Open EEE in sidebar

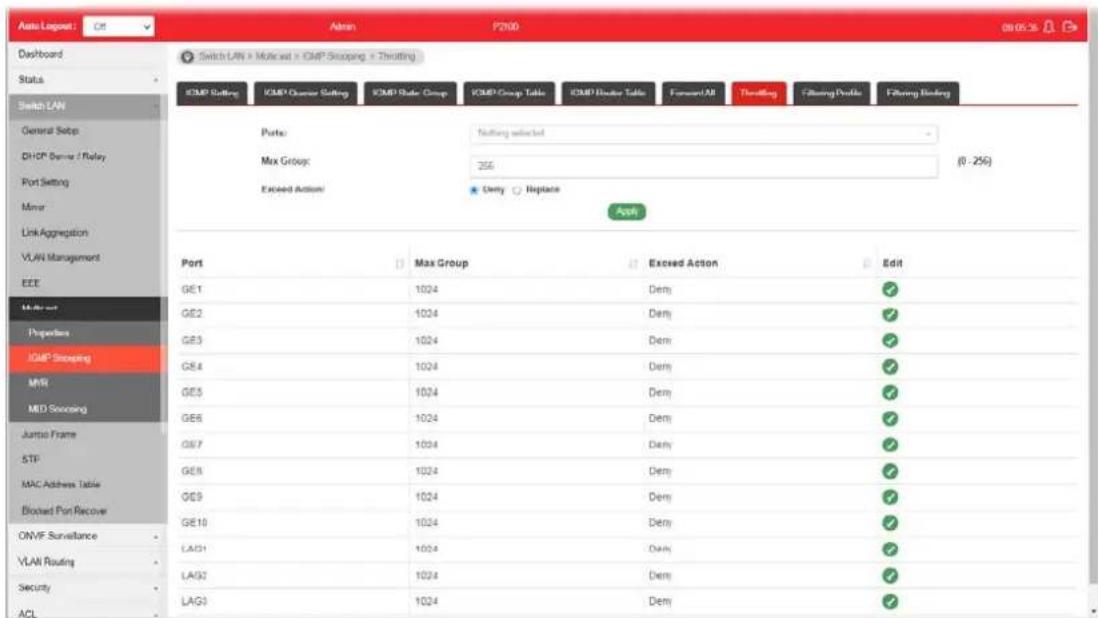point(31,283)
